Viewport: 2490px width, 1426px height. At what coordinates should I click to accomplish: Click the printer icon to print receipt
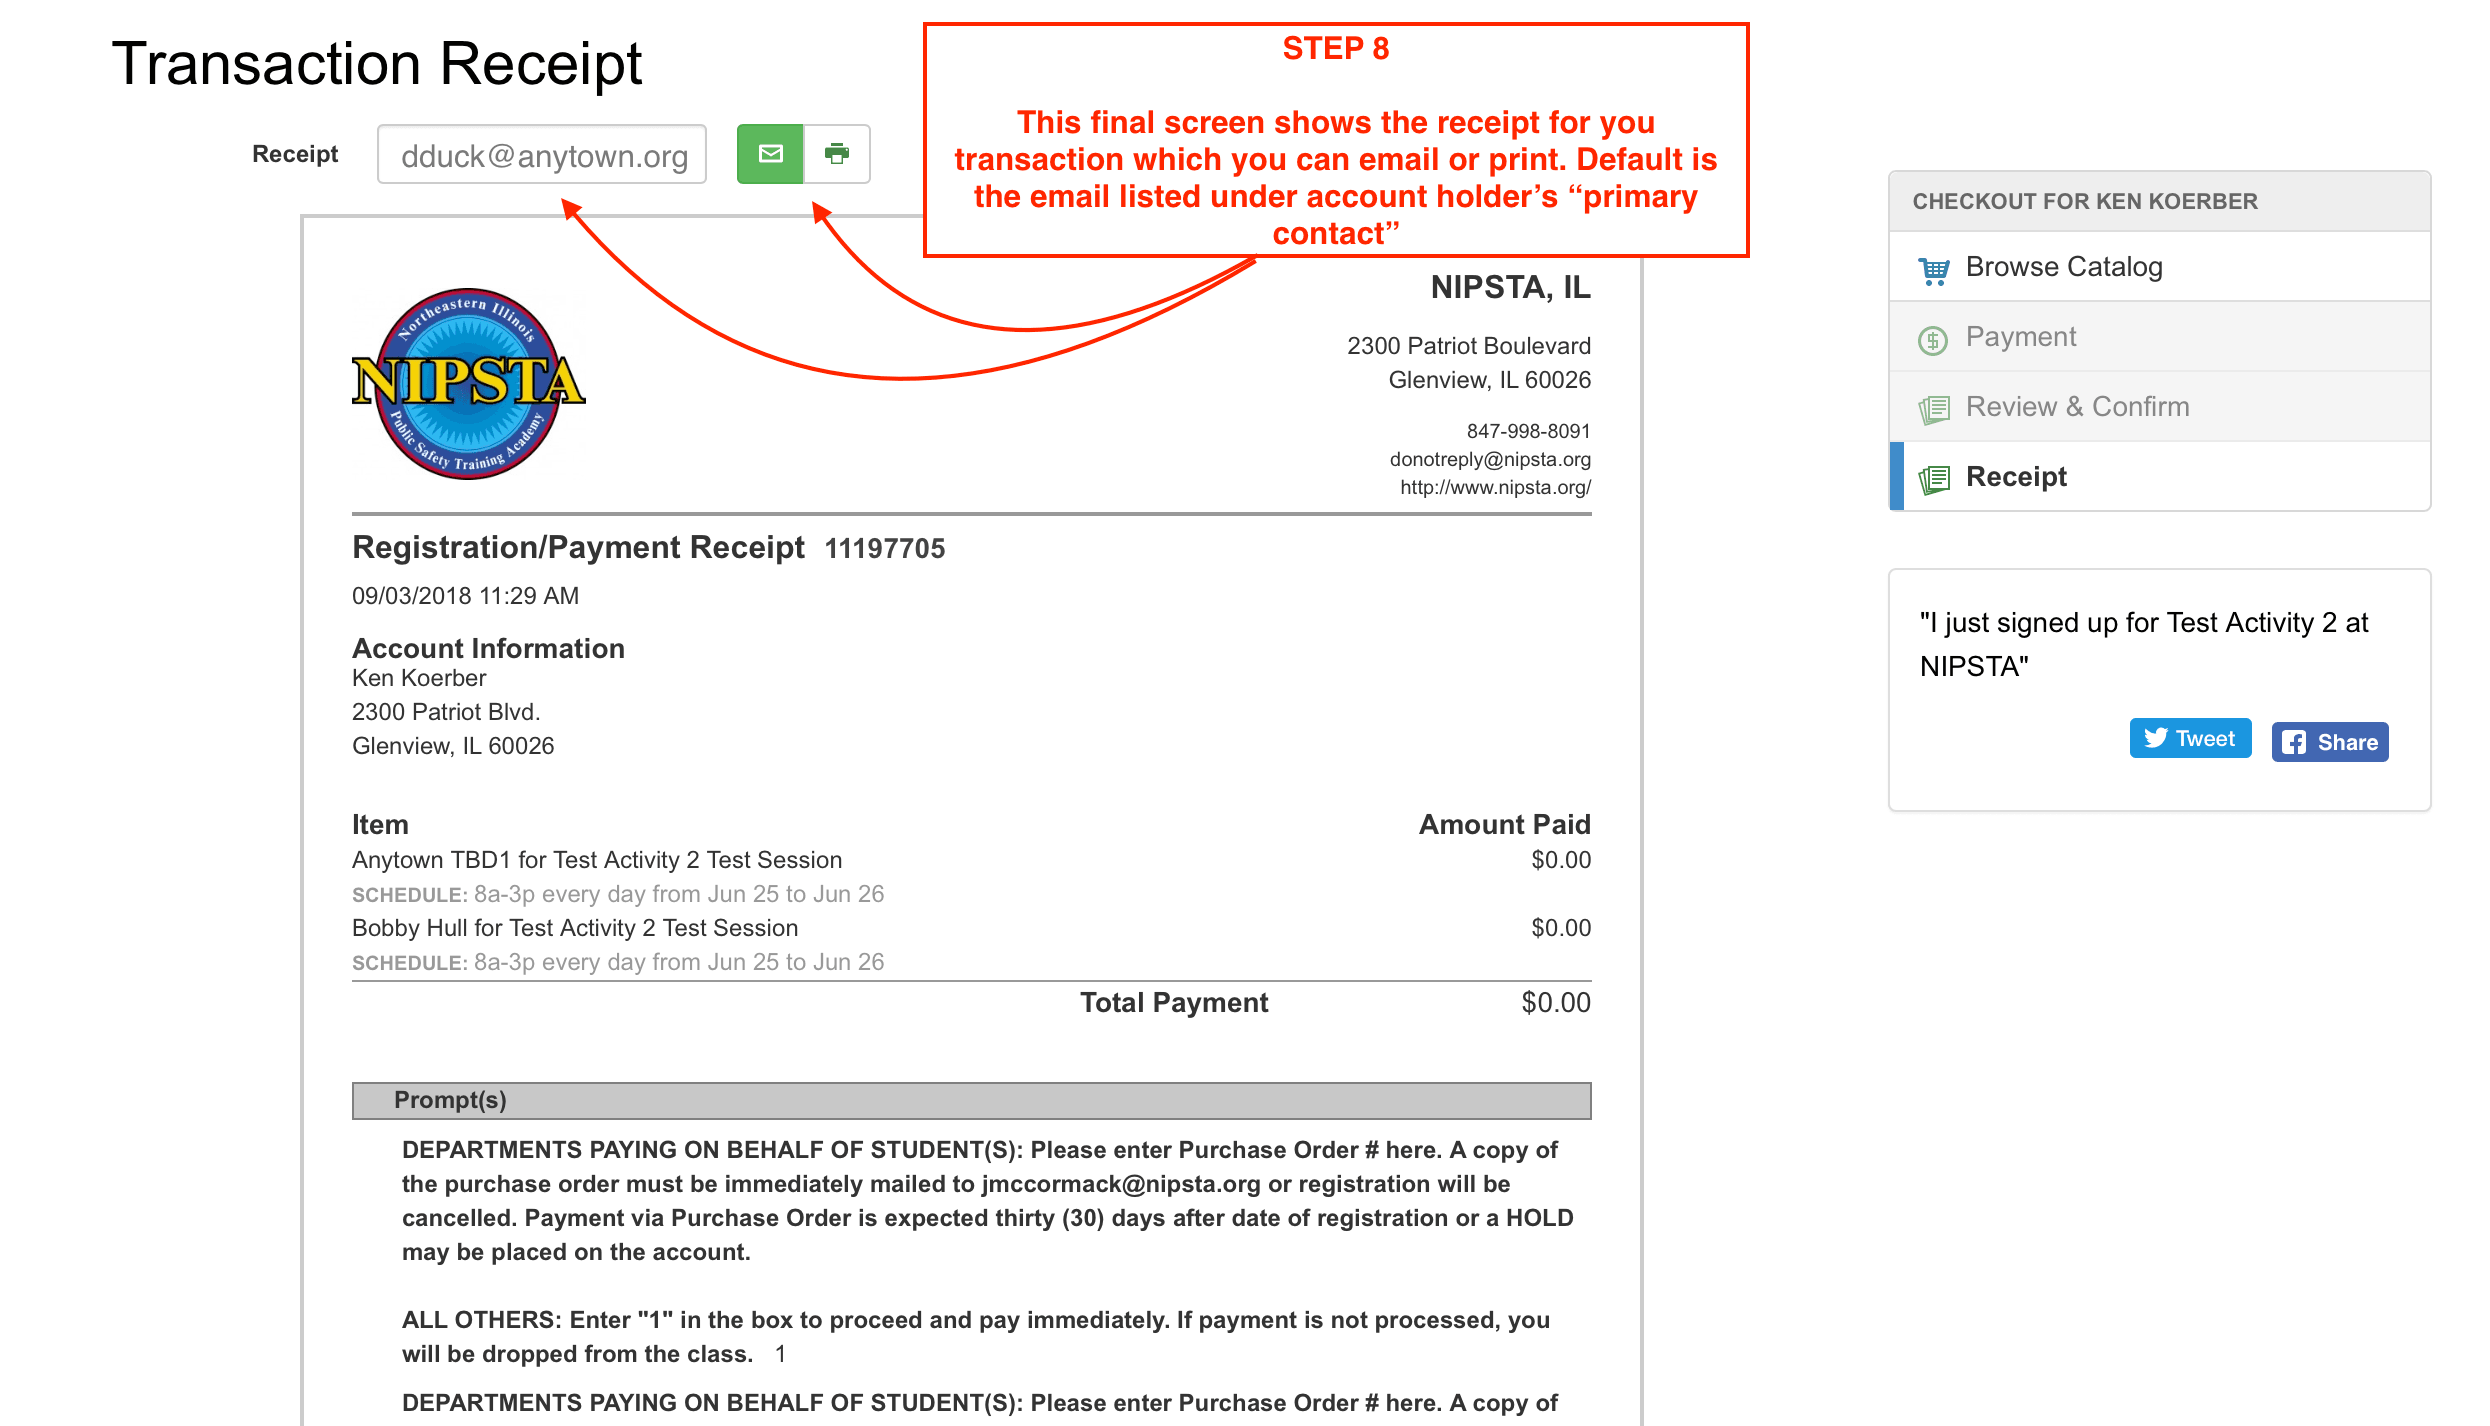click(837, 154)
